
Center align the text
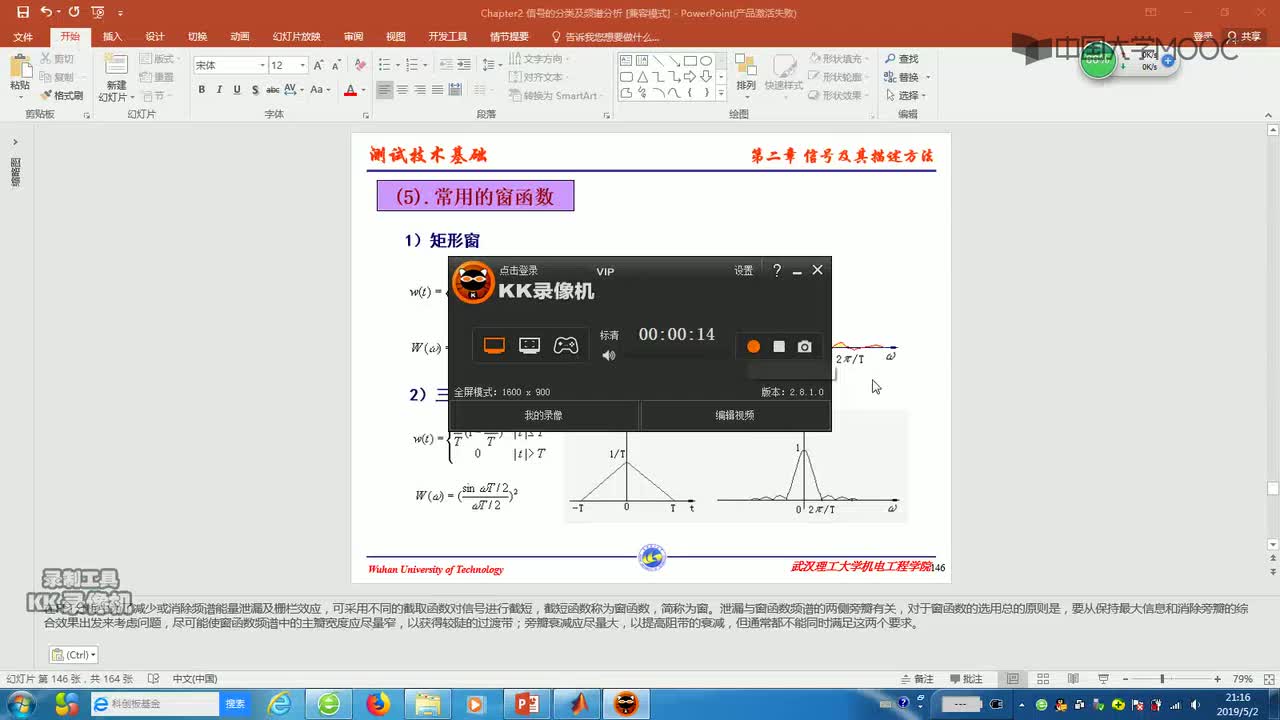pyautogui.click(x=403, y=90)
